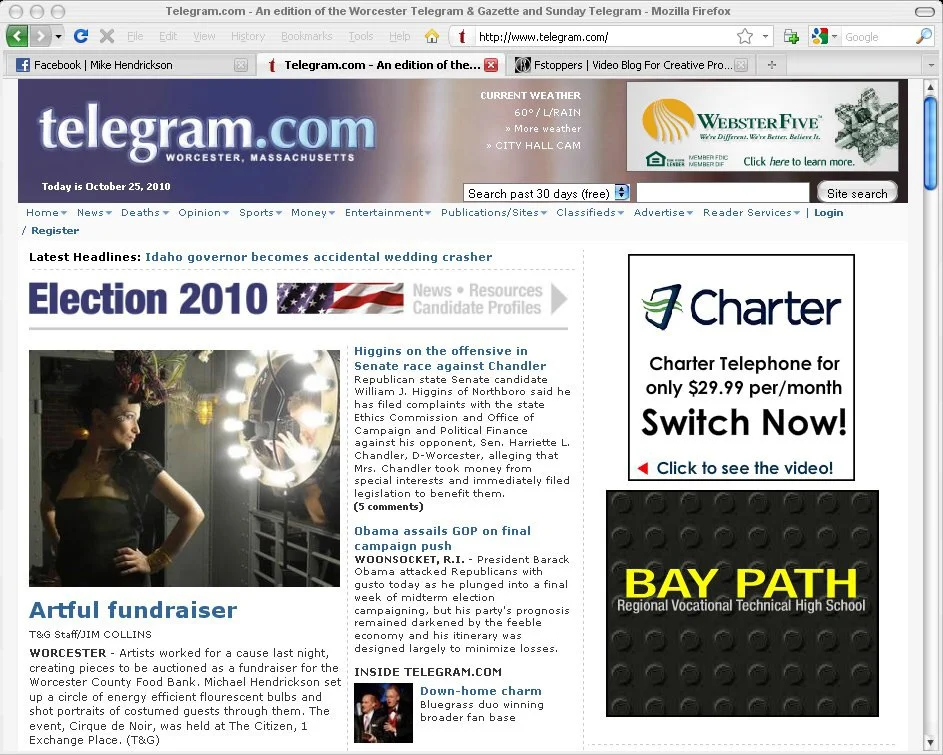943x755 pixels.
Task: Click the Webster Five banner ad
Action: pyautogui.click(x=763, y=127)
